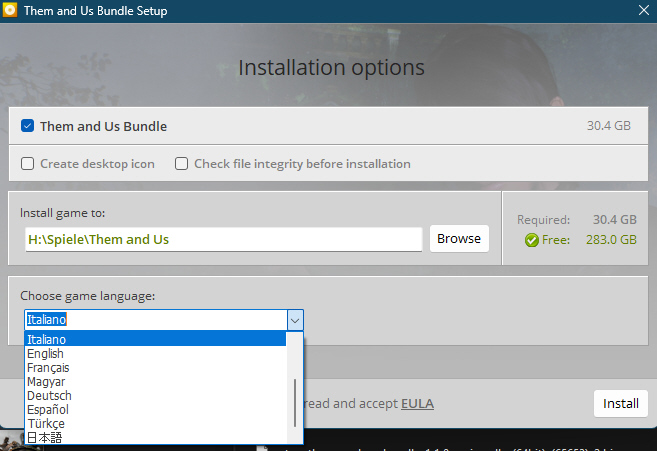Click the Install button
657x451 pixels.
(621, 403)
